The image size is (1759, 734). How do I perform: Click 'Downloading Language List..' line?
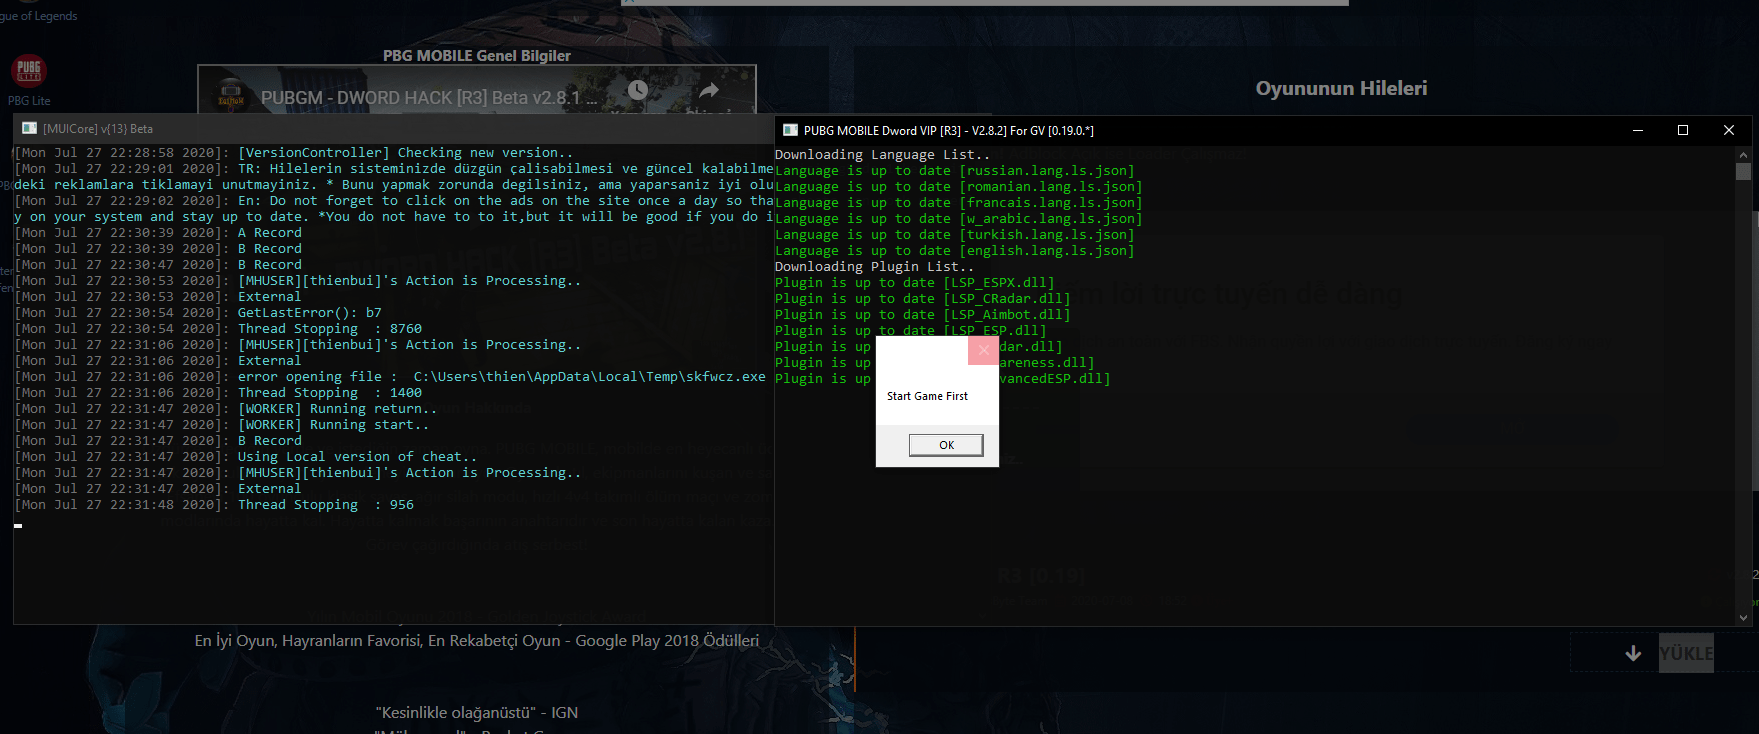point(882,155)
